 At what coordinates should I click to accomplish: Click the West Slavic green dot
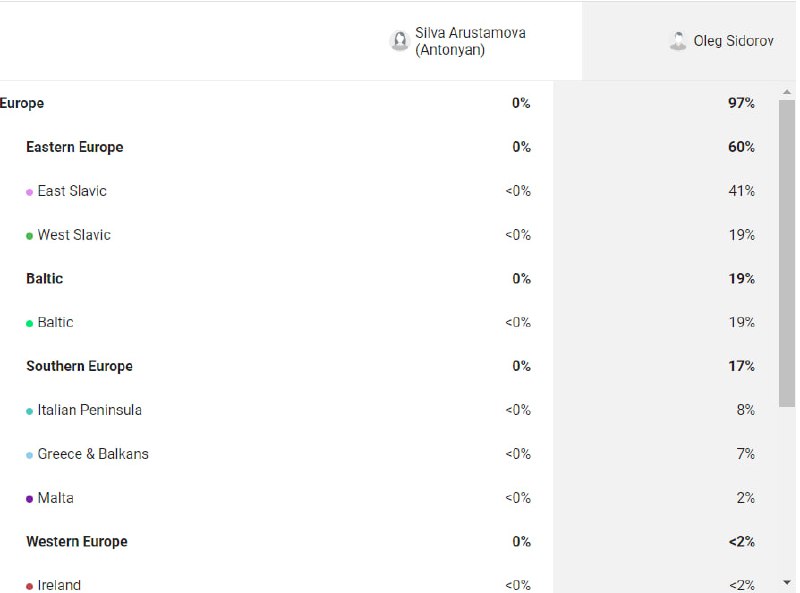(x=30, y=236)
